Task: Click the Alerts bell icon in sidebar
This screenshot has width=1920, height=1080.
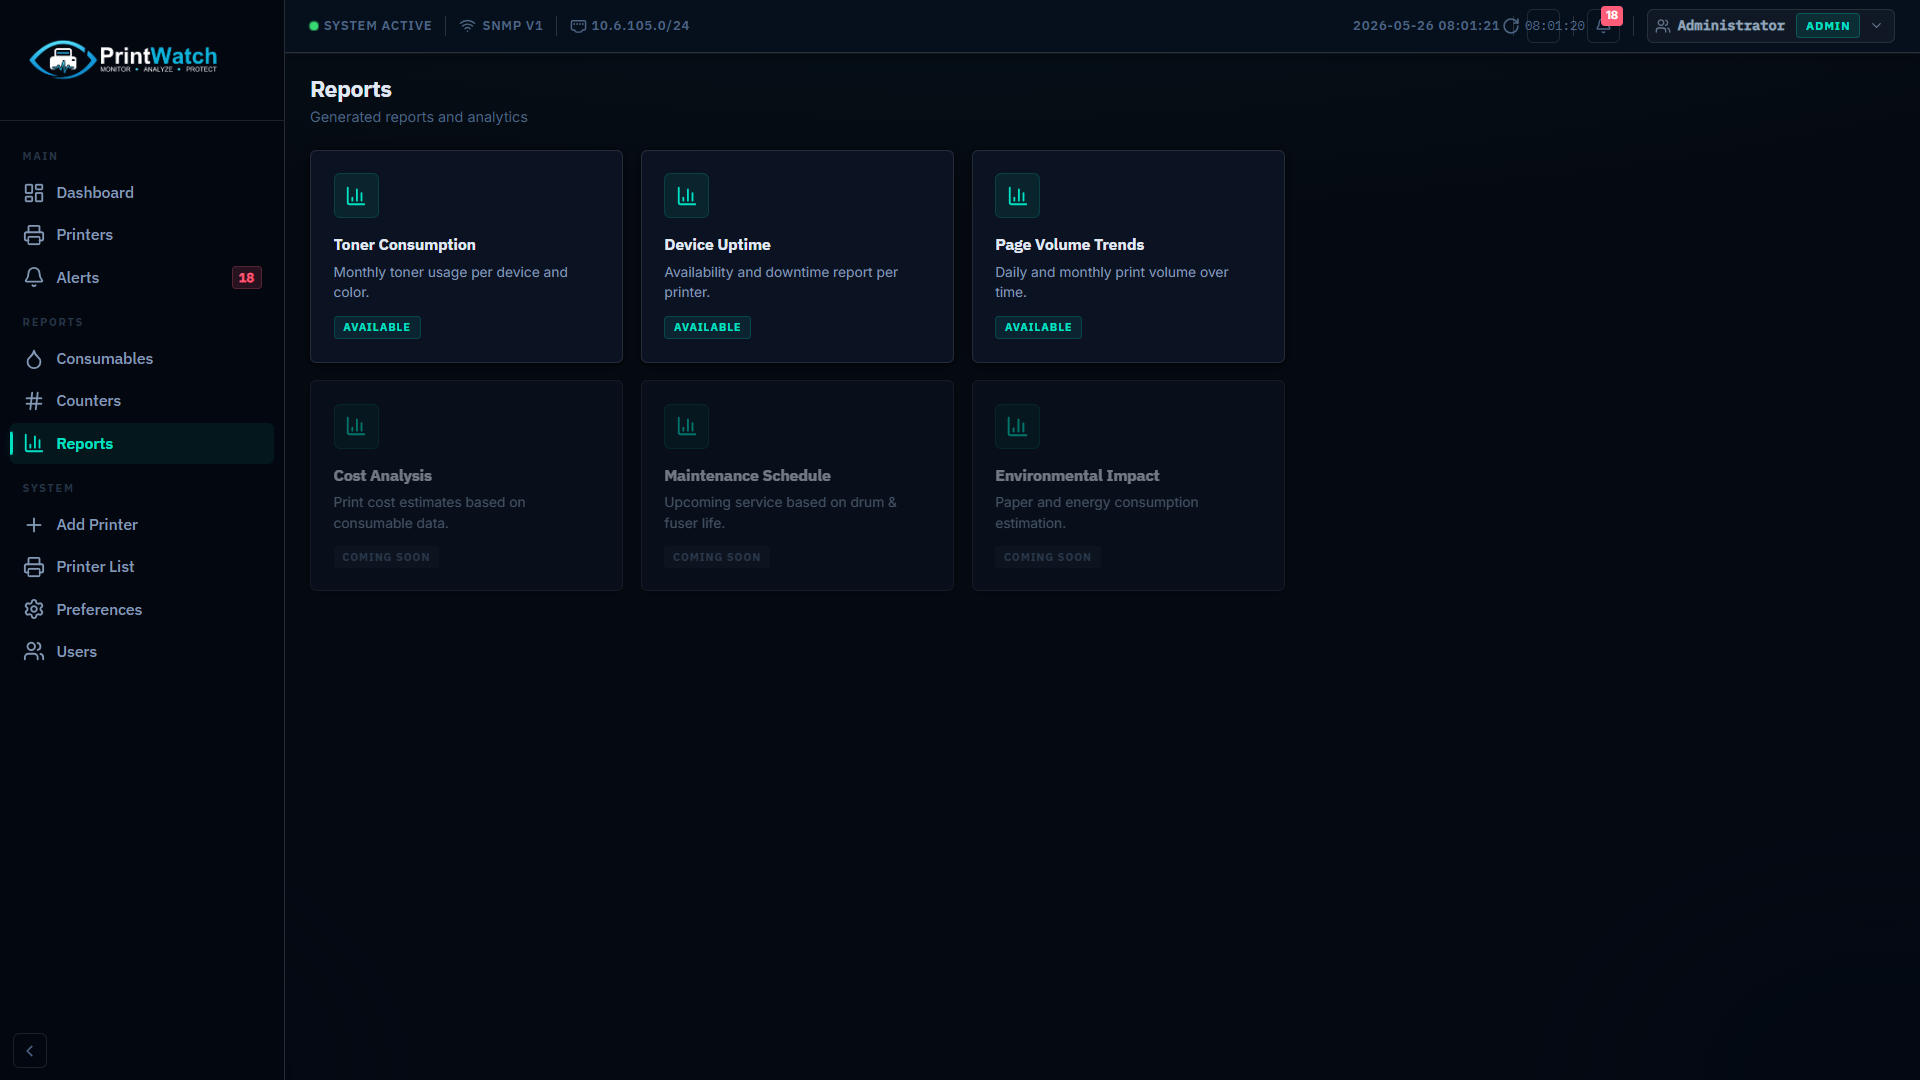Action: click(34, 278)
